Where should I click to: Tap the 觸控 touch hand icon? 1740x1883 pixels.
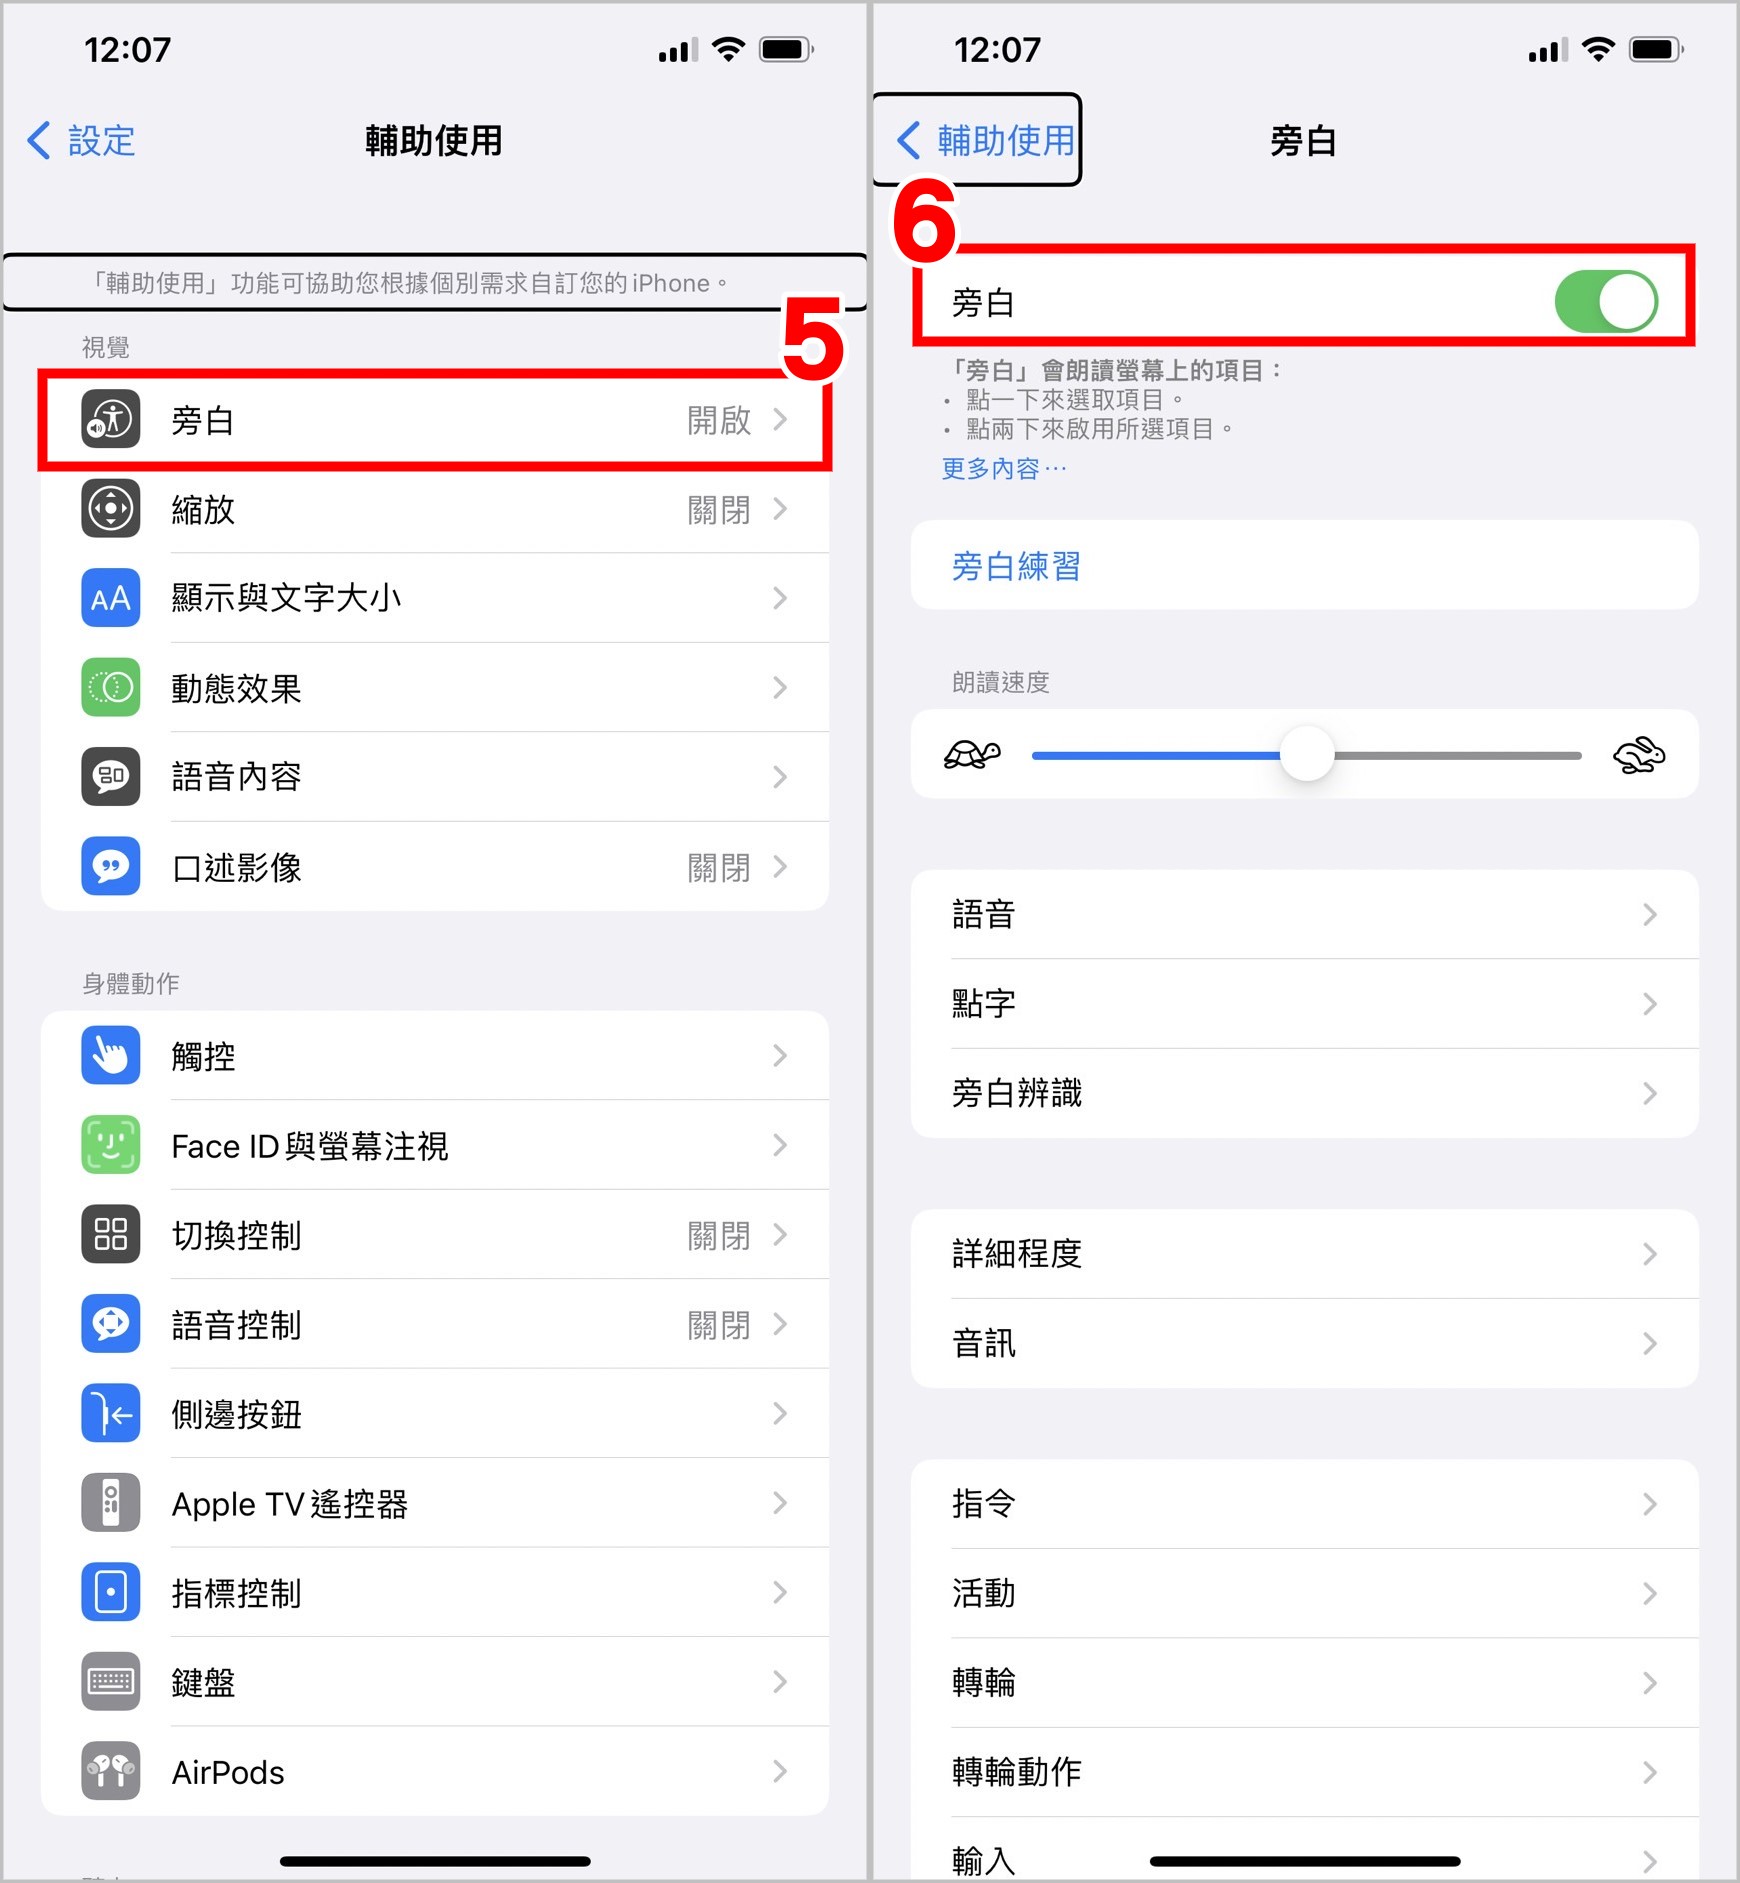[111, 1056]
